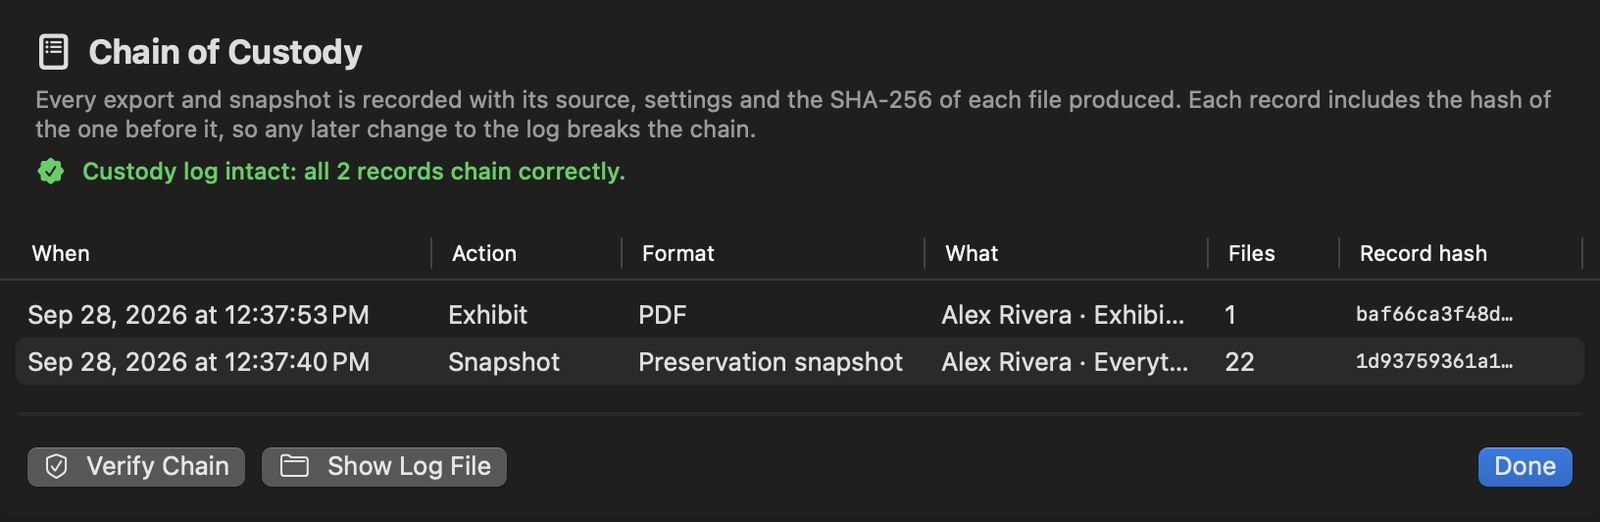
Task: Click the Alex Rivera · Exhibi… cell
Action: point(1063,315)
